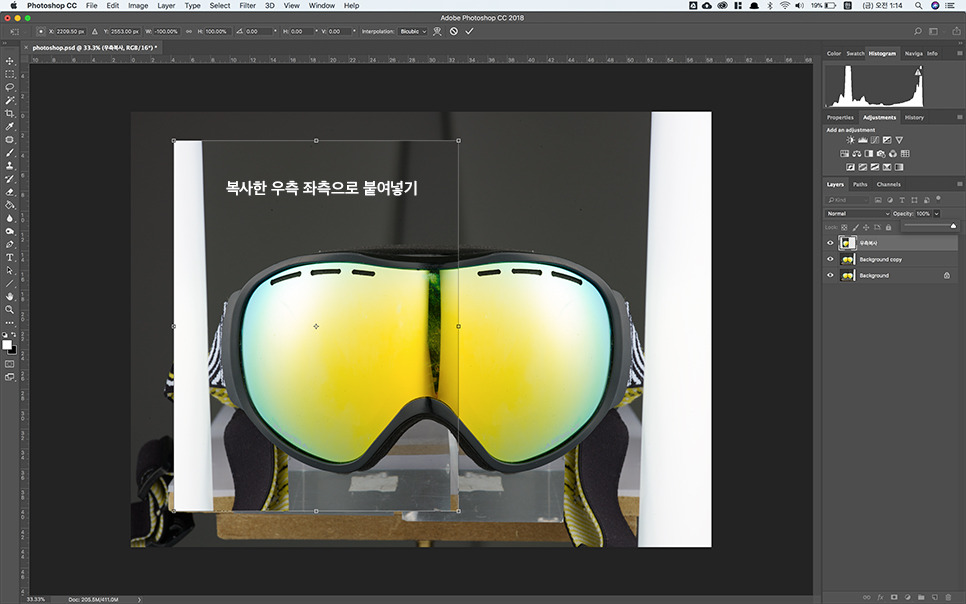Click the Background layer thumbnail
Viewport: 966px width, 604px height.
846,275
